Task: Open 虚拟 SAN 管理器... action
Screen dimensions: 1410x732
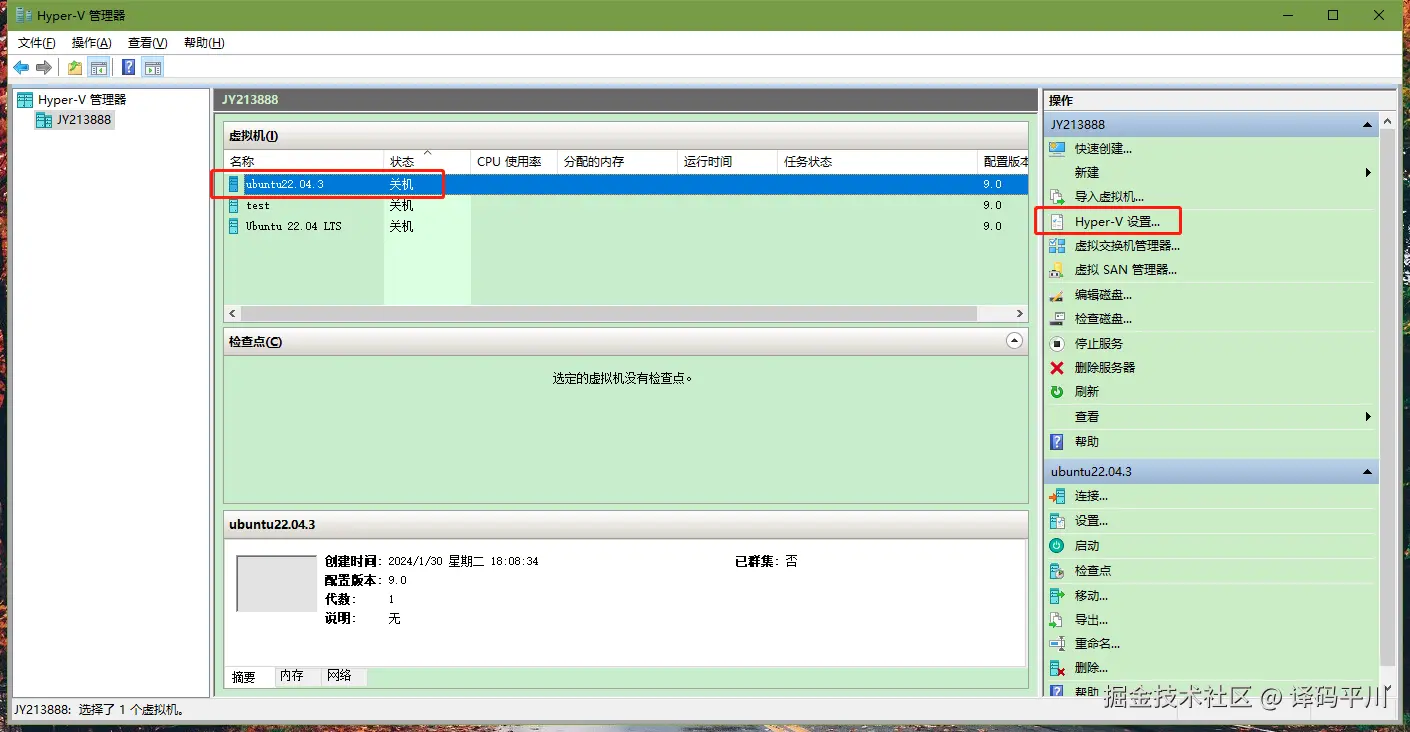Action: 1125,269
